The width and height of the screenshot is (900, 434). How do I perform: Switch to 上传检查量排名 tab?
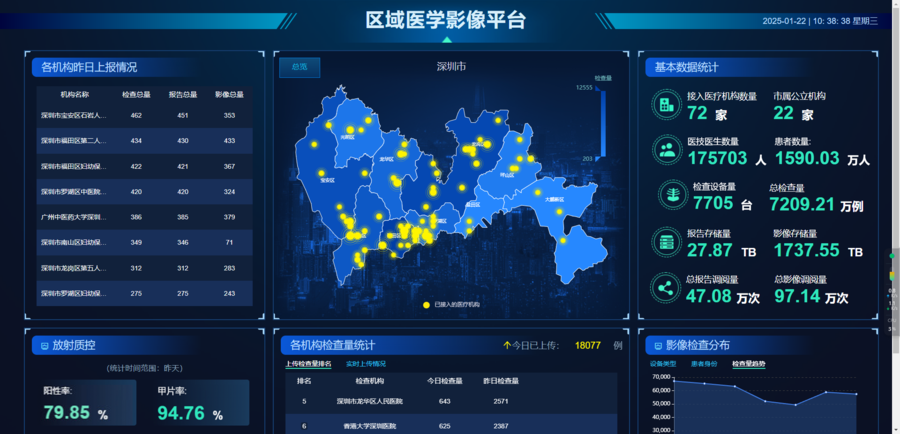pyautogui.click(x=308, y=364)
